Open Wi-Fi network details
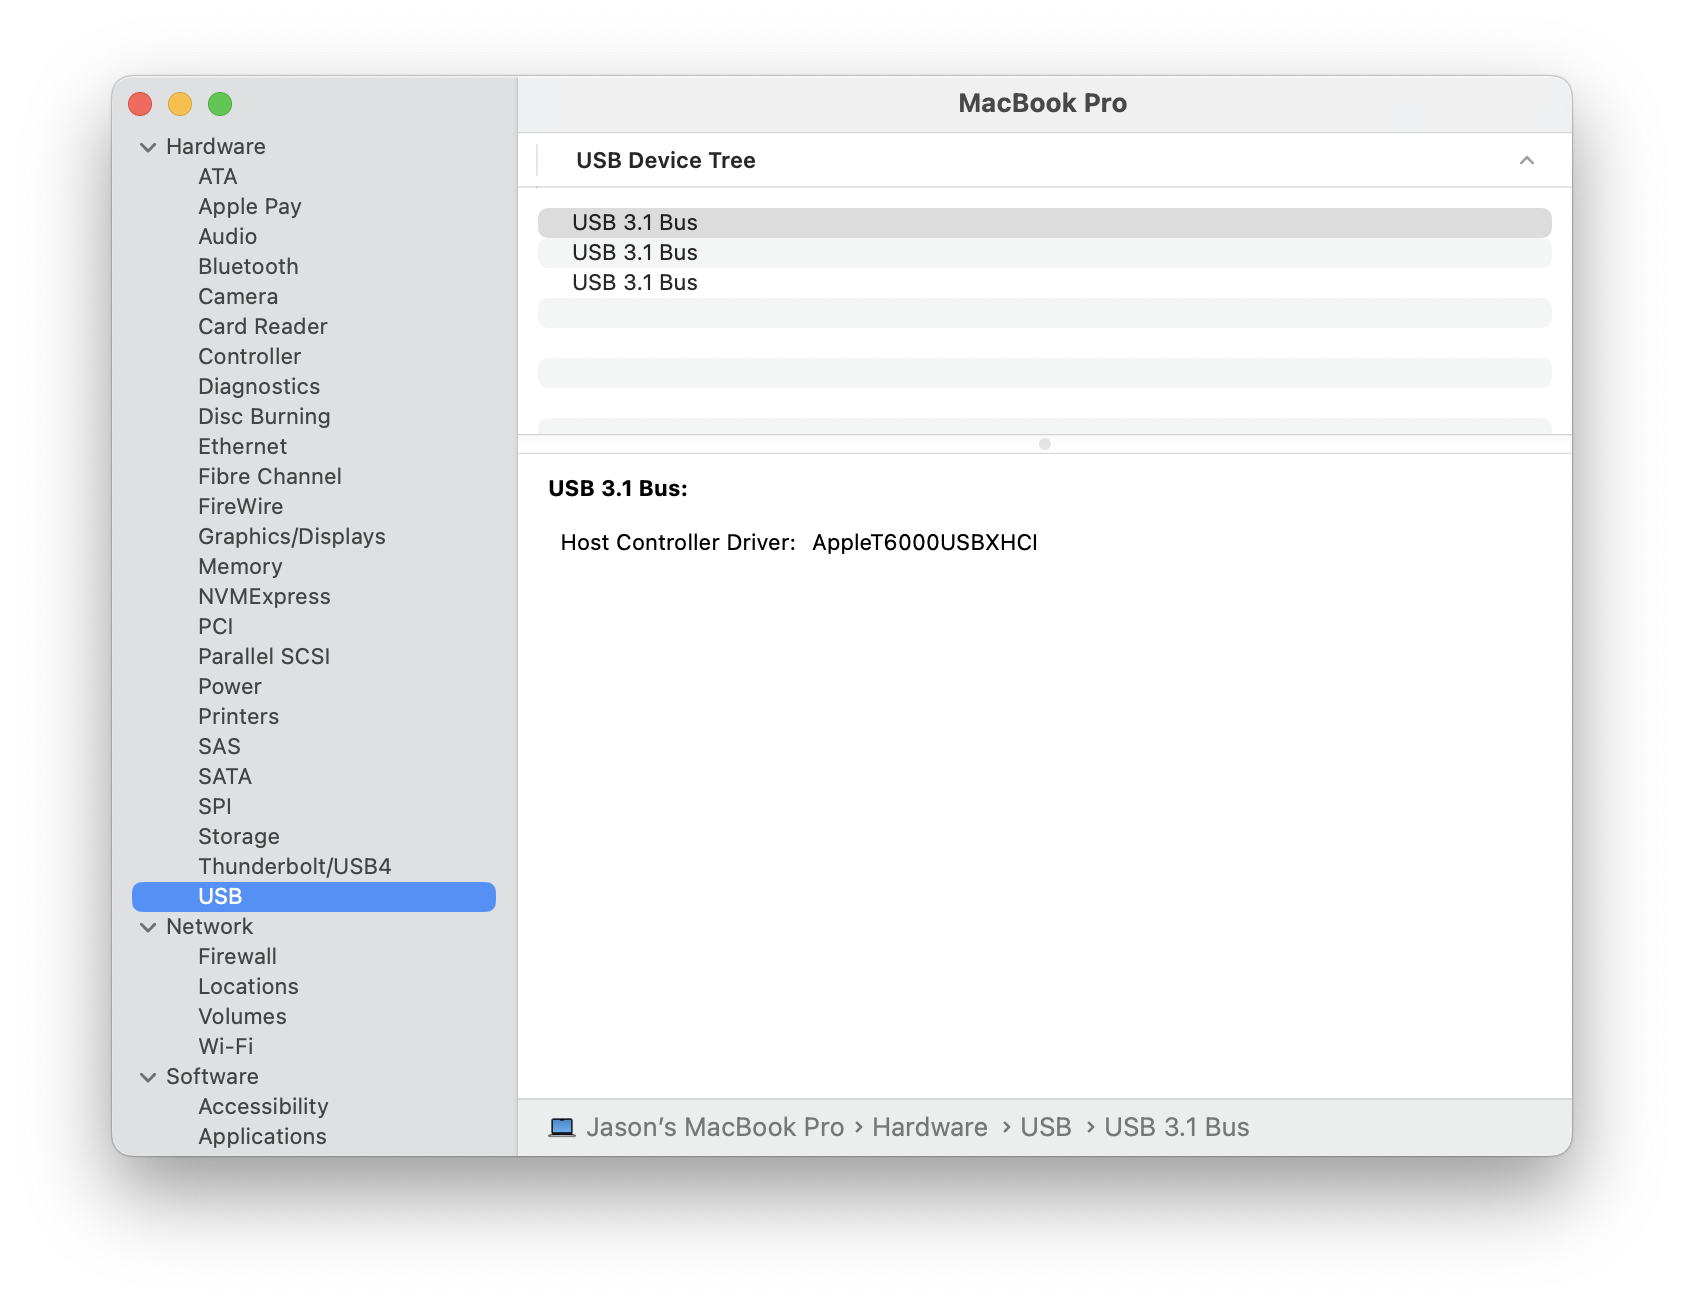This screenshot has height=1304, width=1684. (x=225, y=1047)
